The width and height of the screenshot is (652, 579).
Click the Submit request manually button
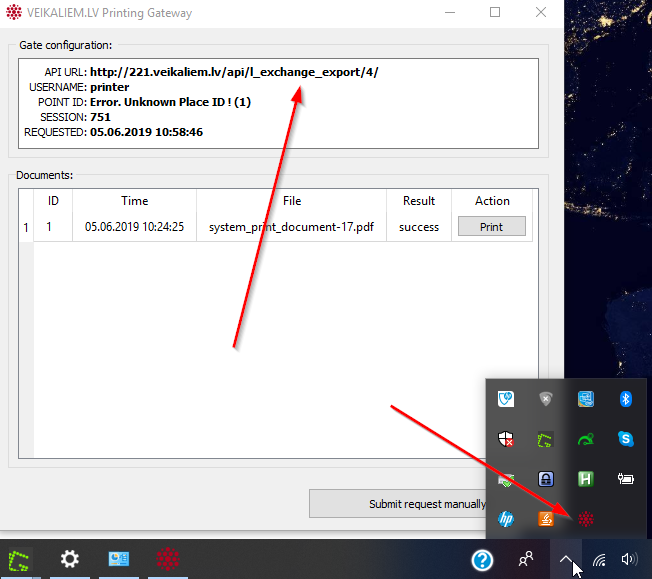pyautogui.click(x=400, y=504)
